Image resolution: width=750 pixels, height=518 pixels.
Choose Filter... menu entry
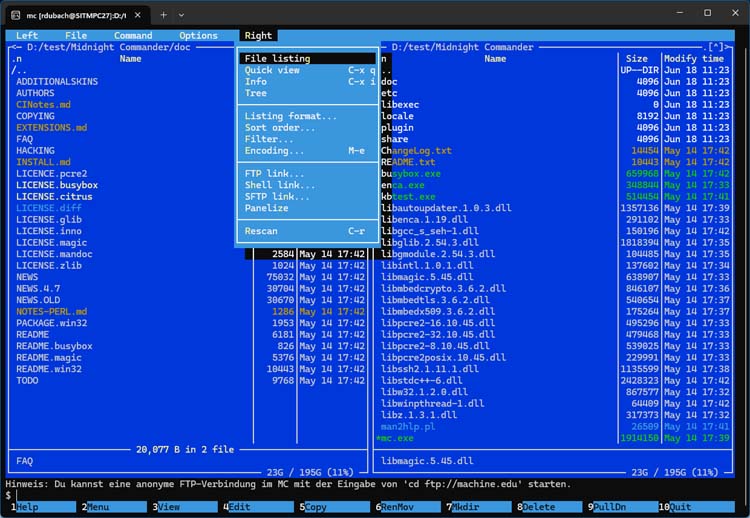click(308, 139)
